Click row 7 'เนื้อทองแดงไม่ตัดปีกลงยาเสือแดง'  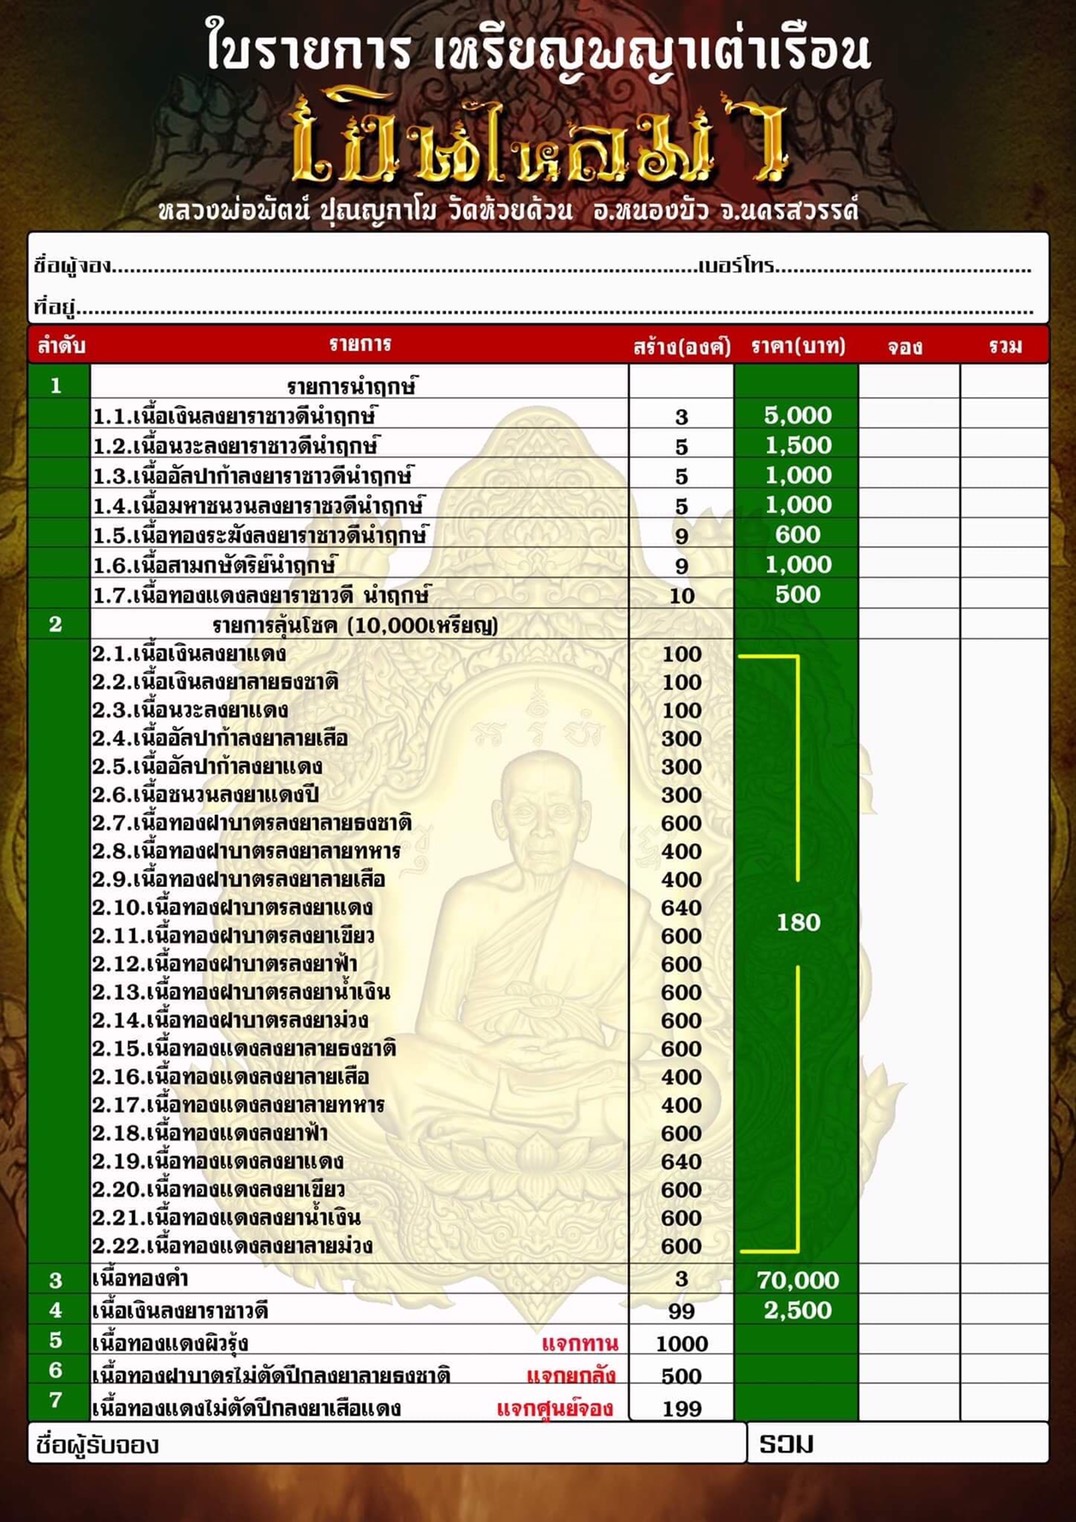click(247, 1409)
